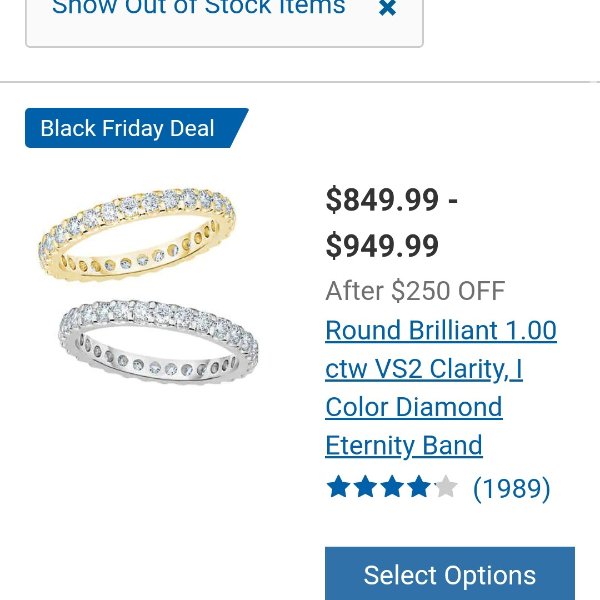
Task: Click the second blue rating star
Action: [365, 487]
